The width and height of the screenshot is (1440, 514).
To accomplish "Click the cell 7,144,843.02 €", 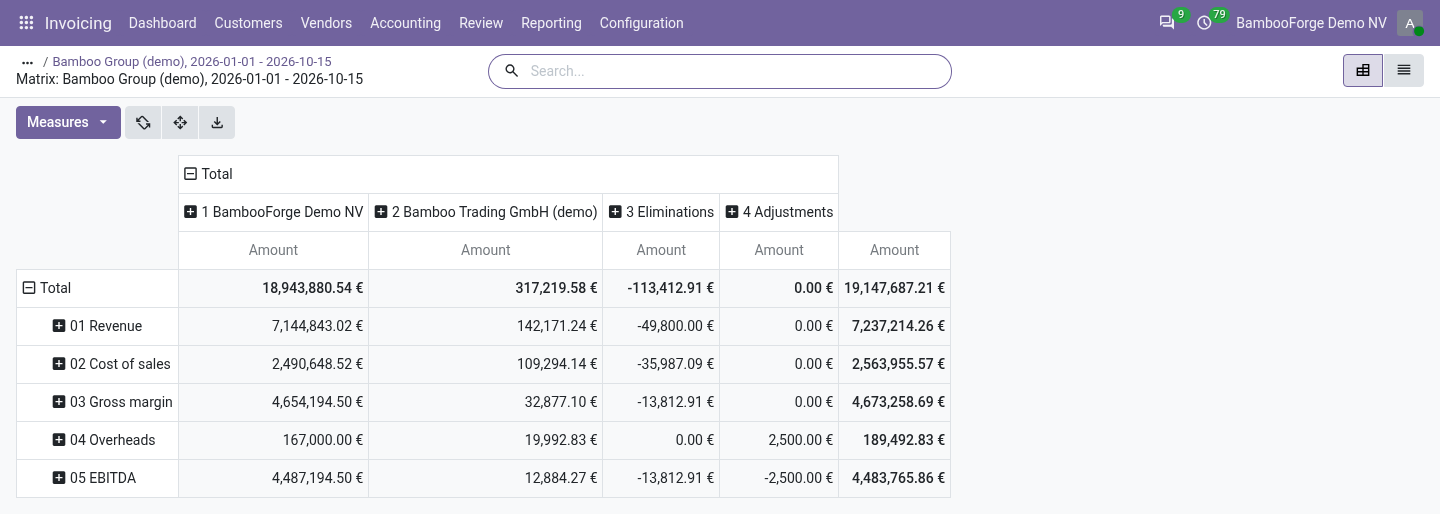I will coord(273,326).
